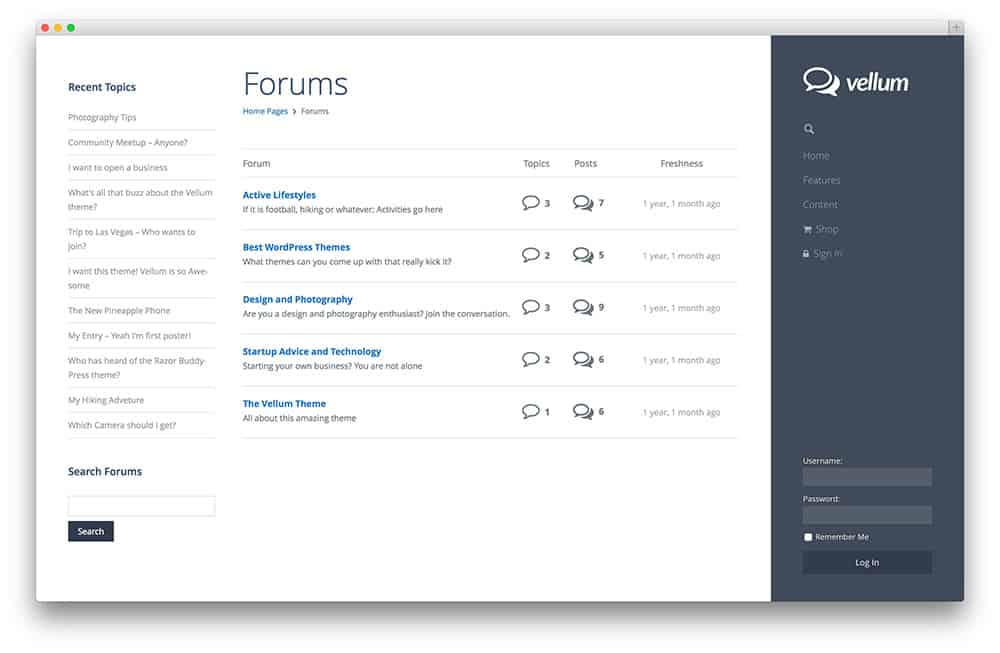Click the plus icon at the window's top-right corner
Viewport: 1000px width, 653px height.
coord(955,27)
